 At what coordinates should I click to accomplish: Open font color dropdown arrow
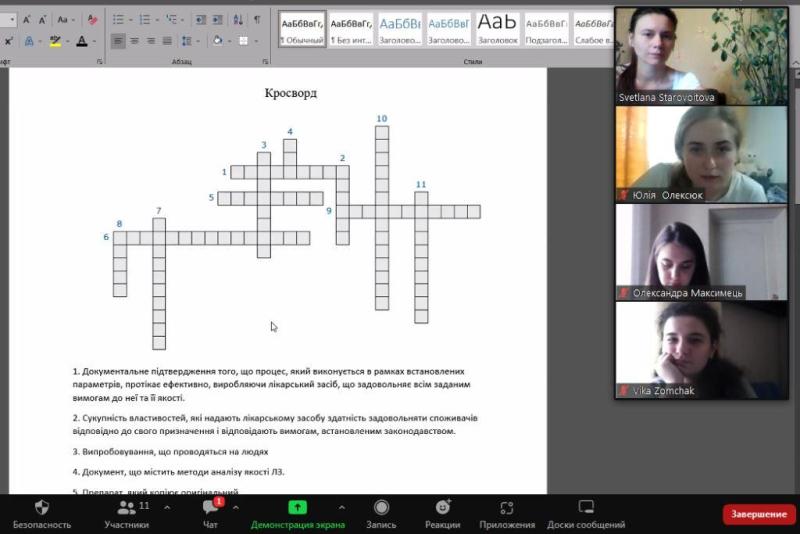pos(94,41)
